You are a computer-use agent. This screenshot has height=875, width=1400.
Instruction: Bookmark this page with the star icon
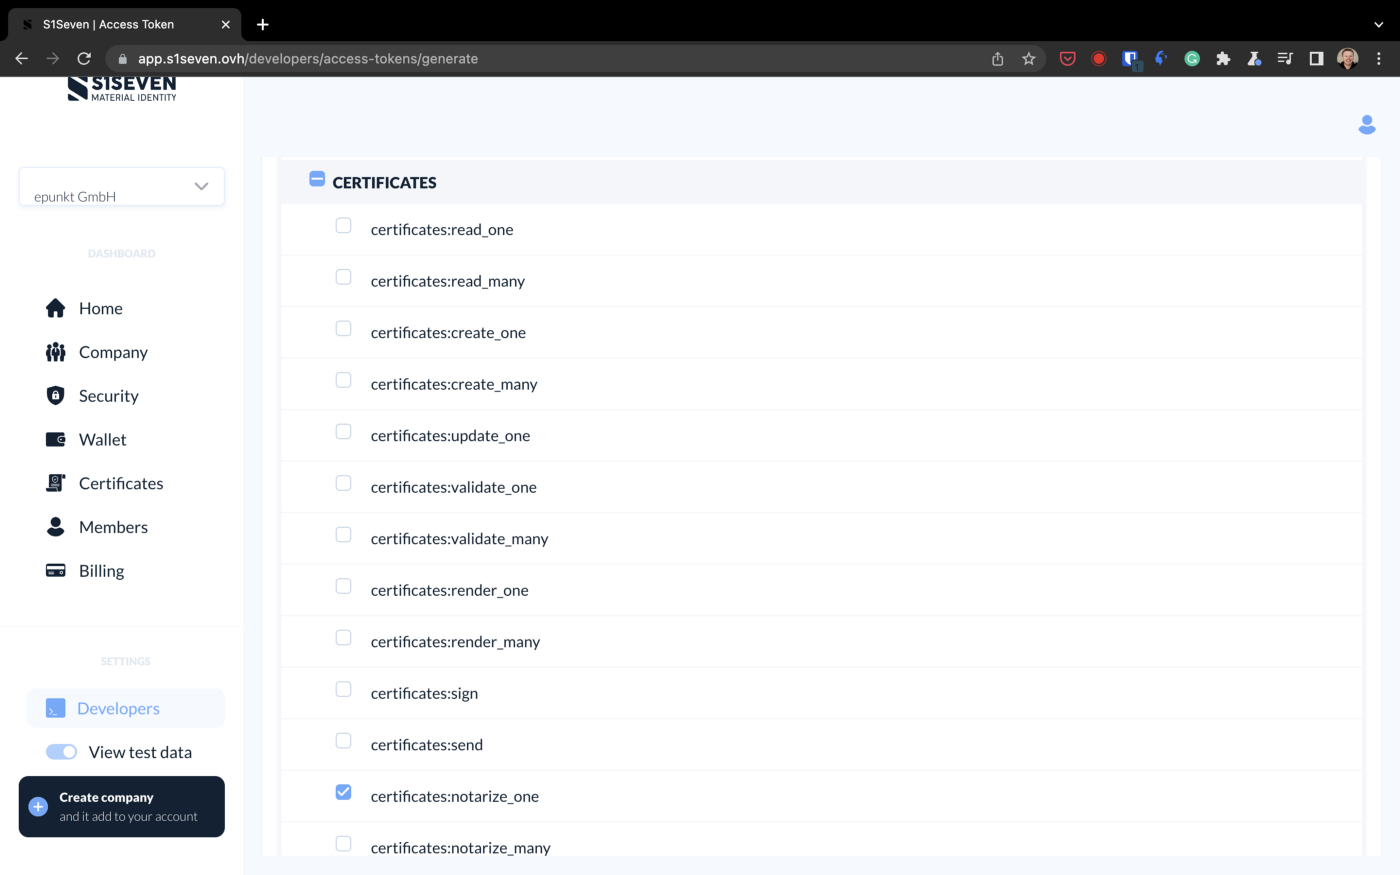tap(1028, 59)
